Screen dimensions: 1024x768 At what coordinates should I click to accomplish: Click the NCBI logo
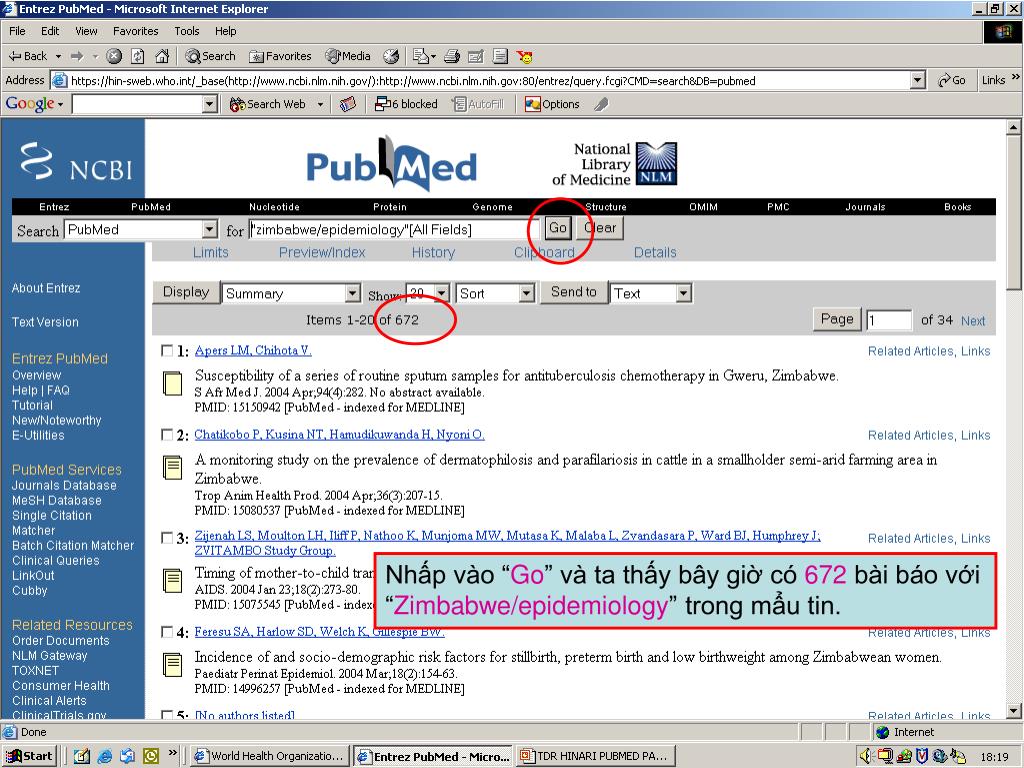coord(76,162)
